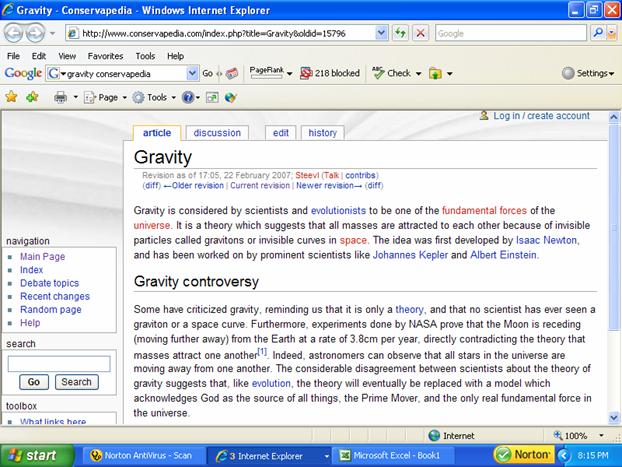The width and height of the screenshot is (622, 467).
Task: Click the Google toolbar Settings wrench icon
Action: [x=568, y=73]
